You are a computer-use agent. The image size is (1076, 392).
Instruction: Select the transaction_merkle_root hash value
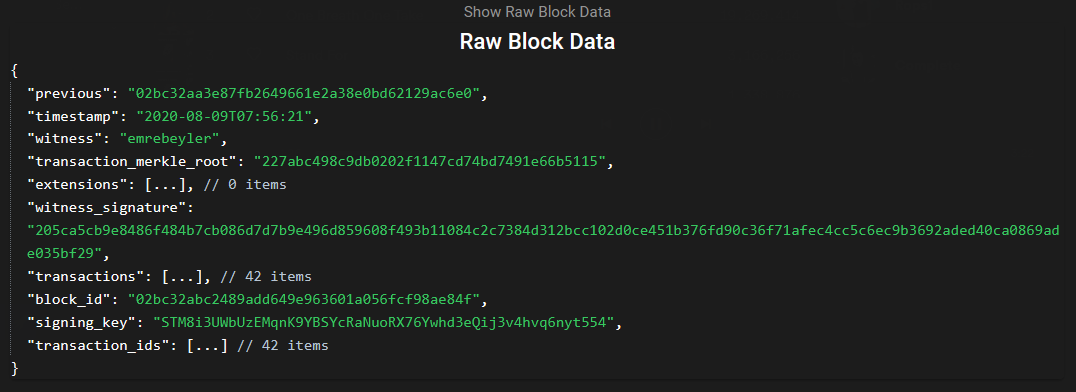430,162
